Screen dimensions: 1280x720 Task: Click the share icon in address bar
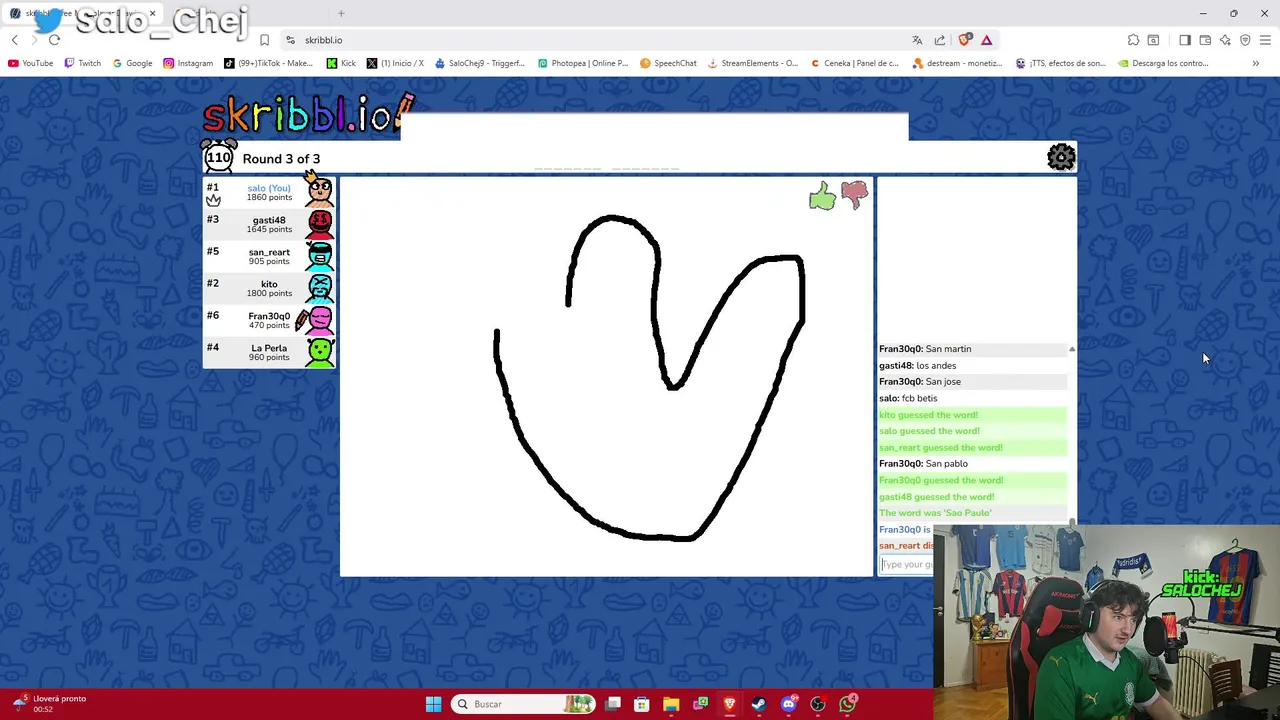[940, 40]
